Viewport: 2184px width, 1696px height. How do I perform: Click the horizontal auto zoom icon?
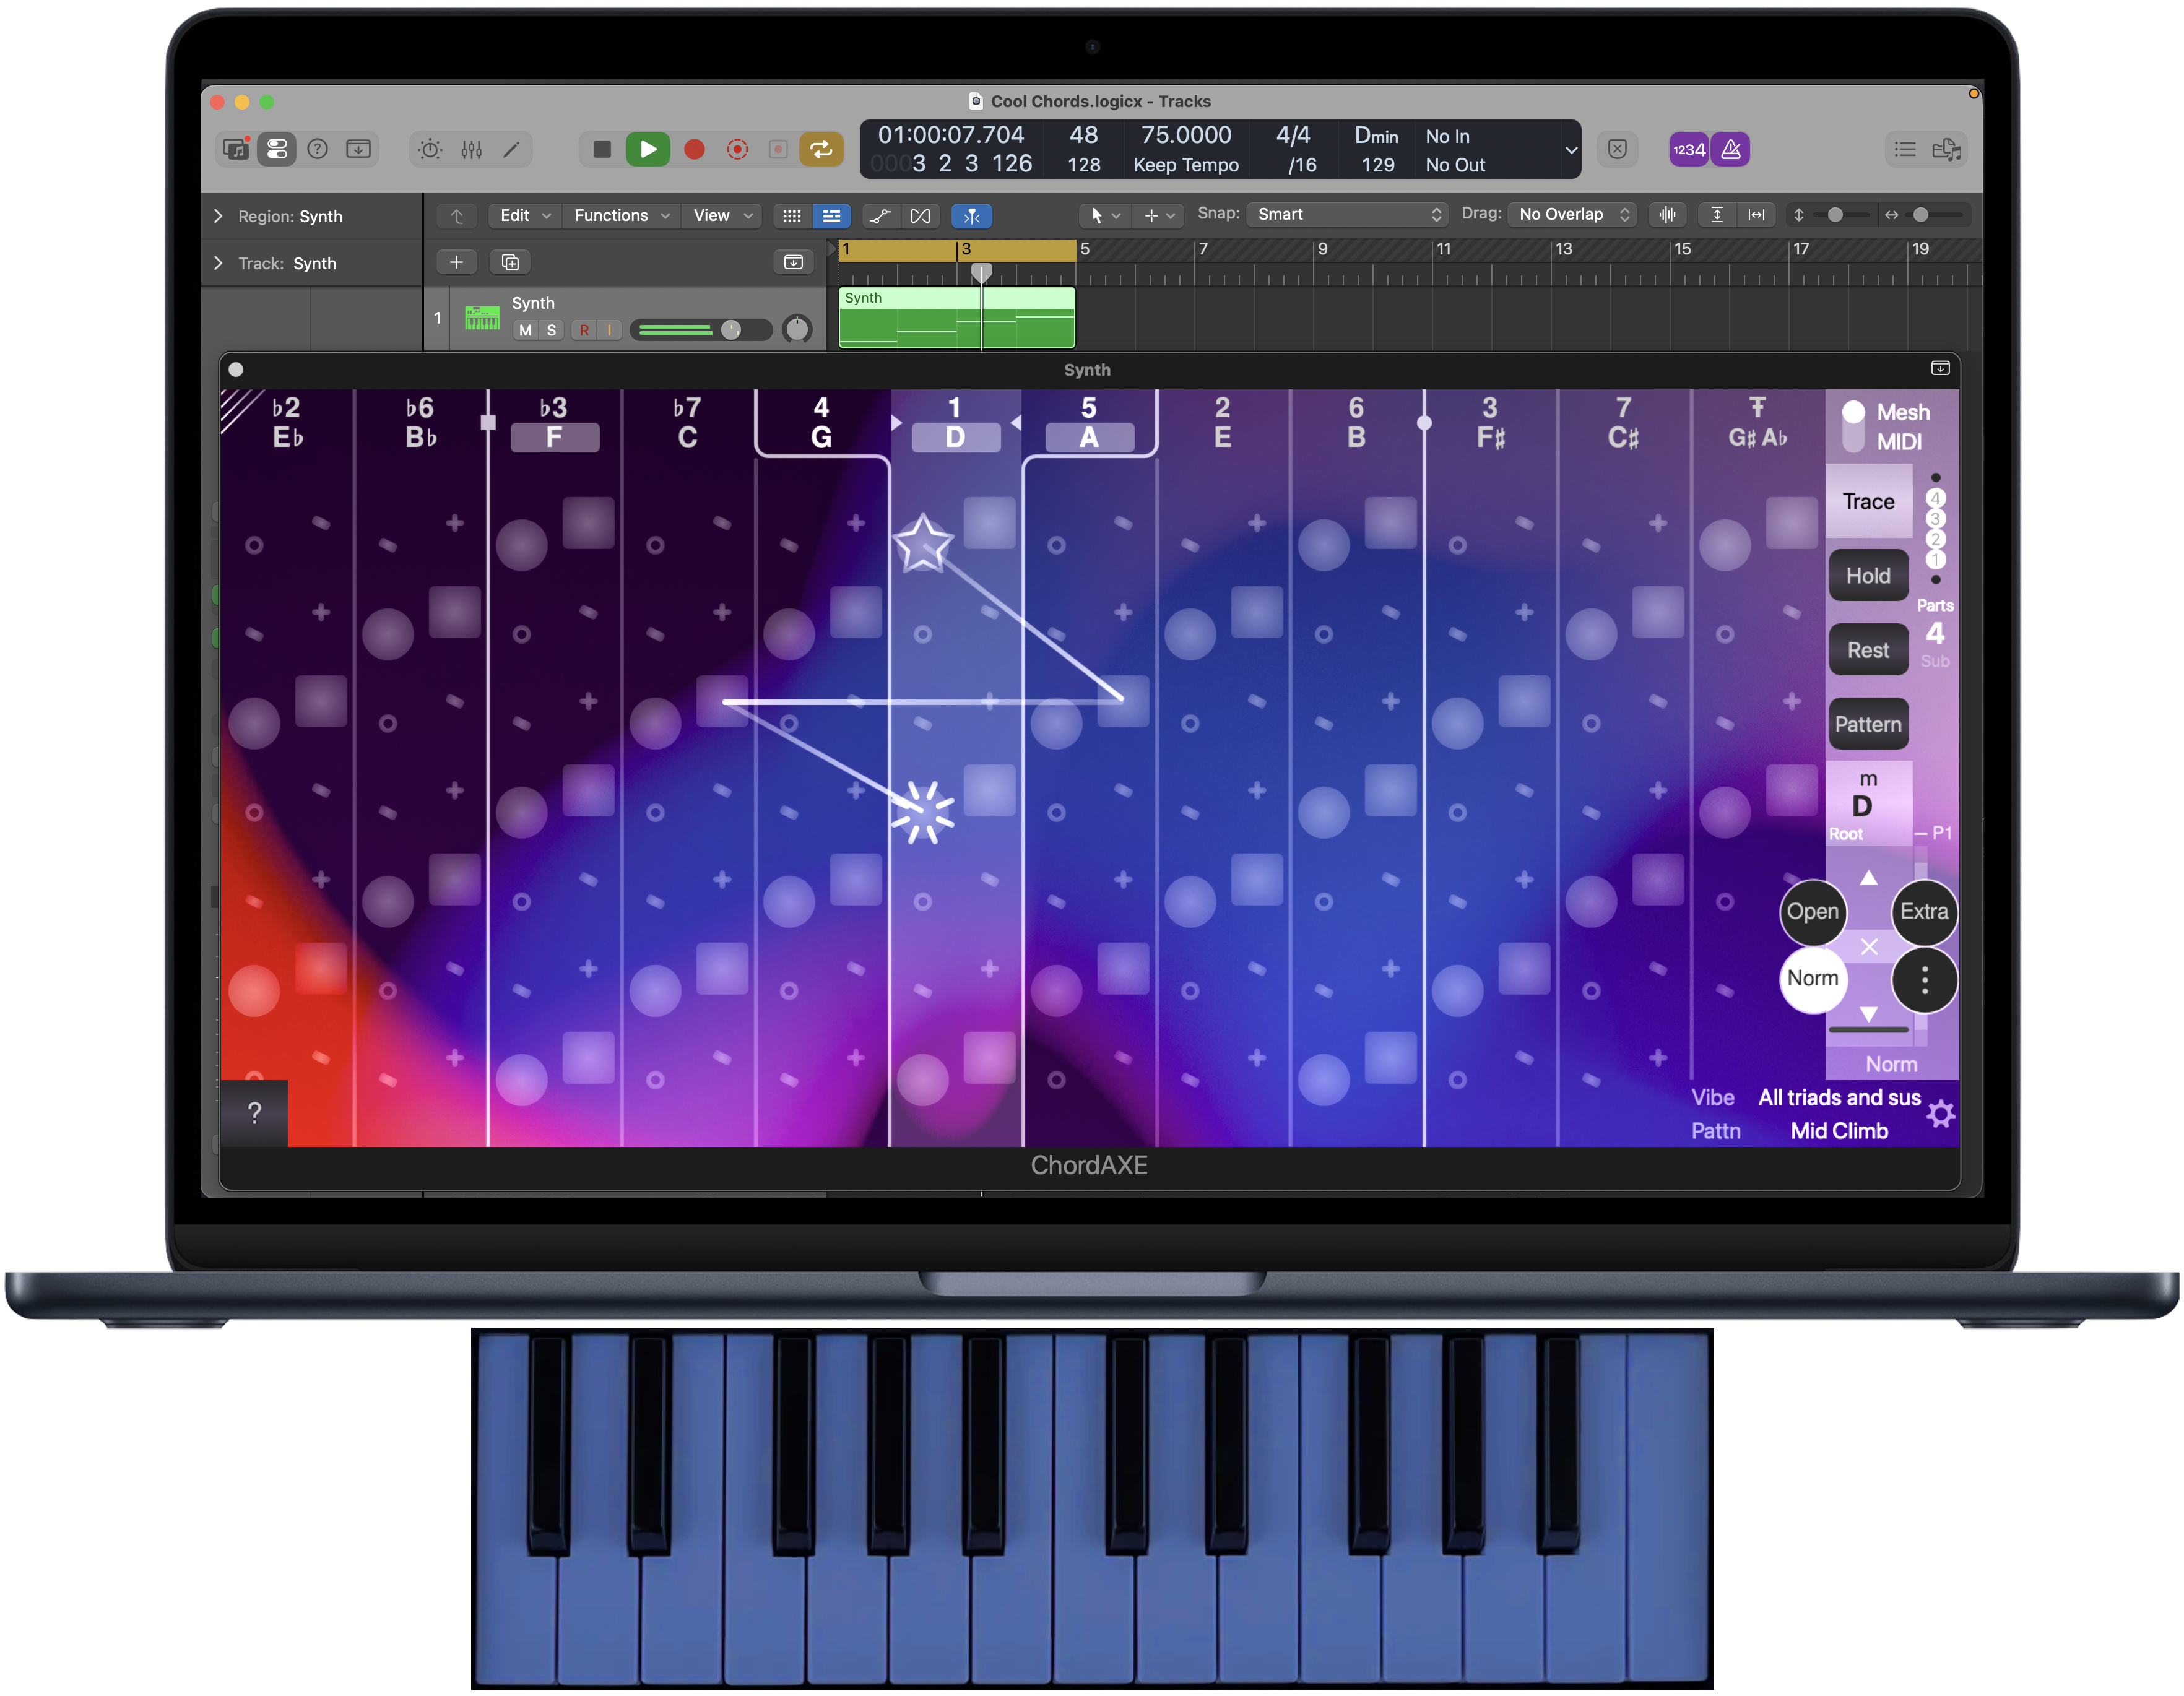tap(1756, 214)
